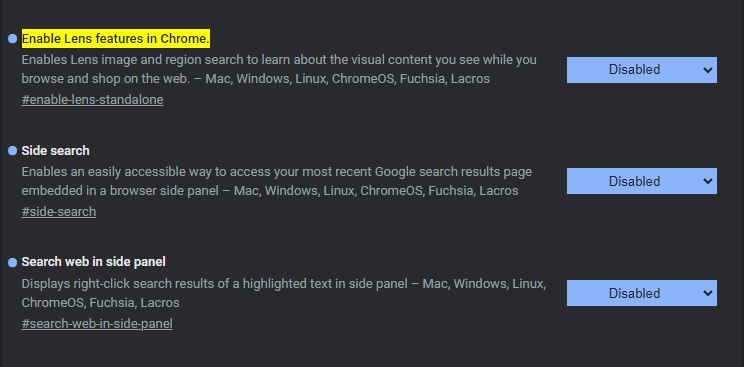The width and height of the screenshot is (744, 367).
Task: Open the Disabled dropdown for Search web in side panel
Action: [x=642, y=293]
